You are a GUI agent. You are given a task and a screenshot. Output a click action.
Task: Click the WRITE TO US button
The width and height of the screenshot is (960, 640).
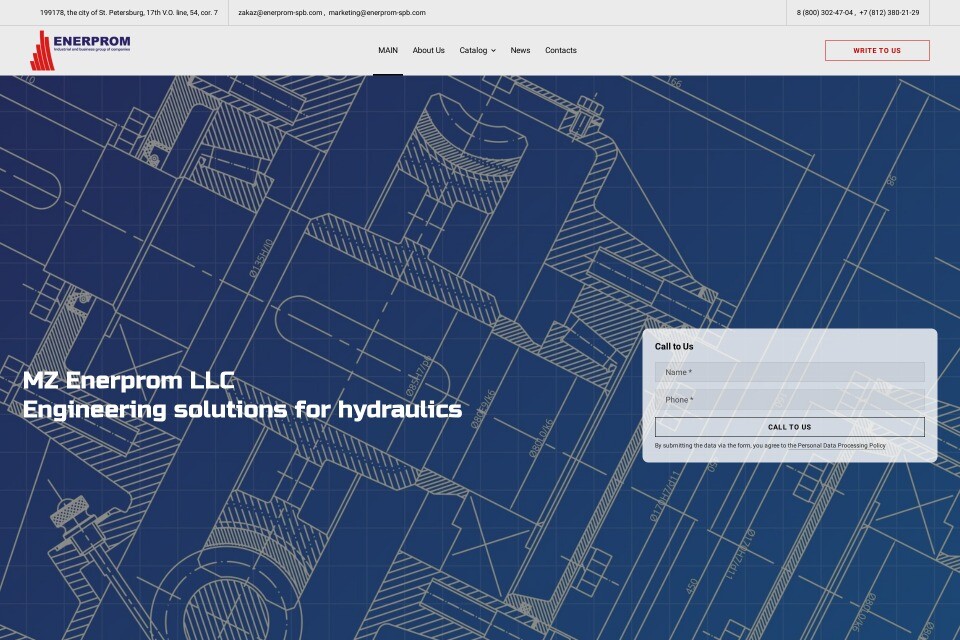coord(877,50)
